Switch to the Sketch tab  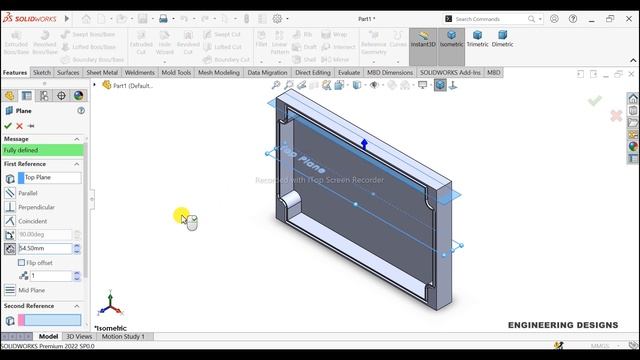tap(42, 72)
